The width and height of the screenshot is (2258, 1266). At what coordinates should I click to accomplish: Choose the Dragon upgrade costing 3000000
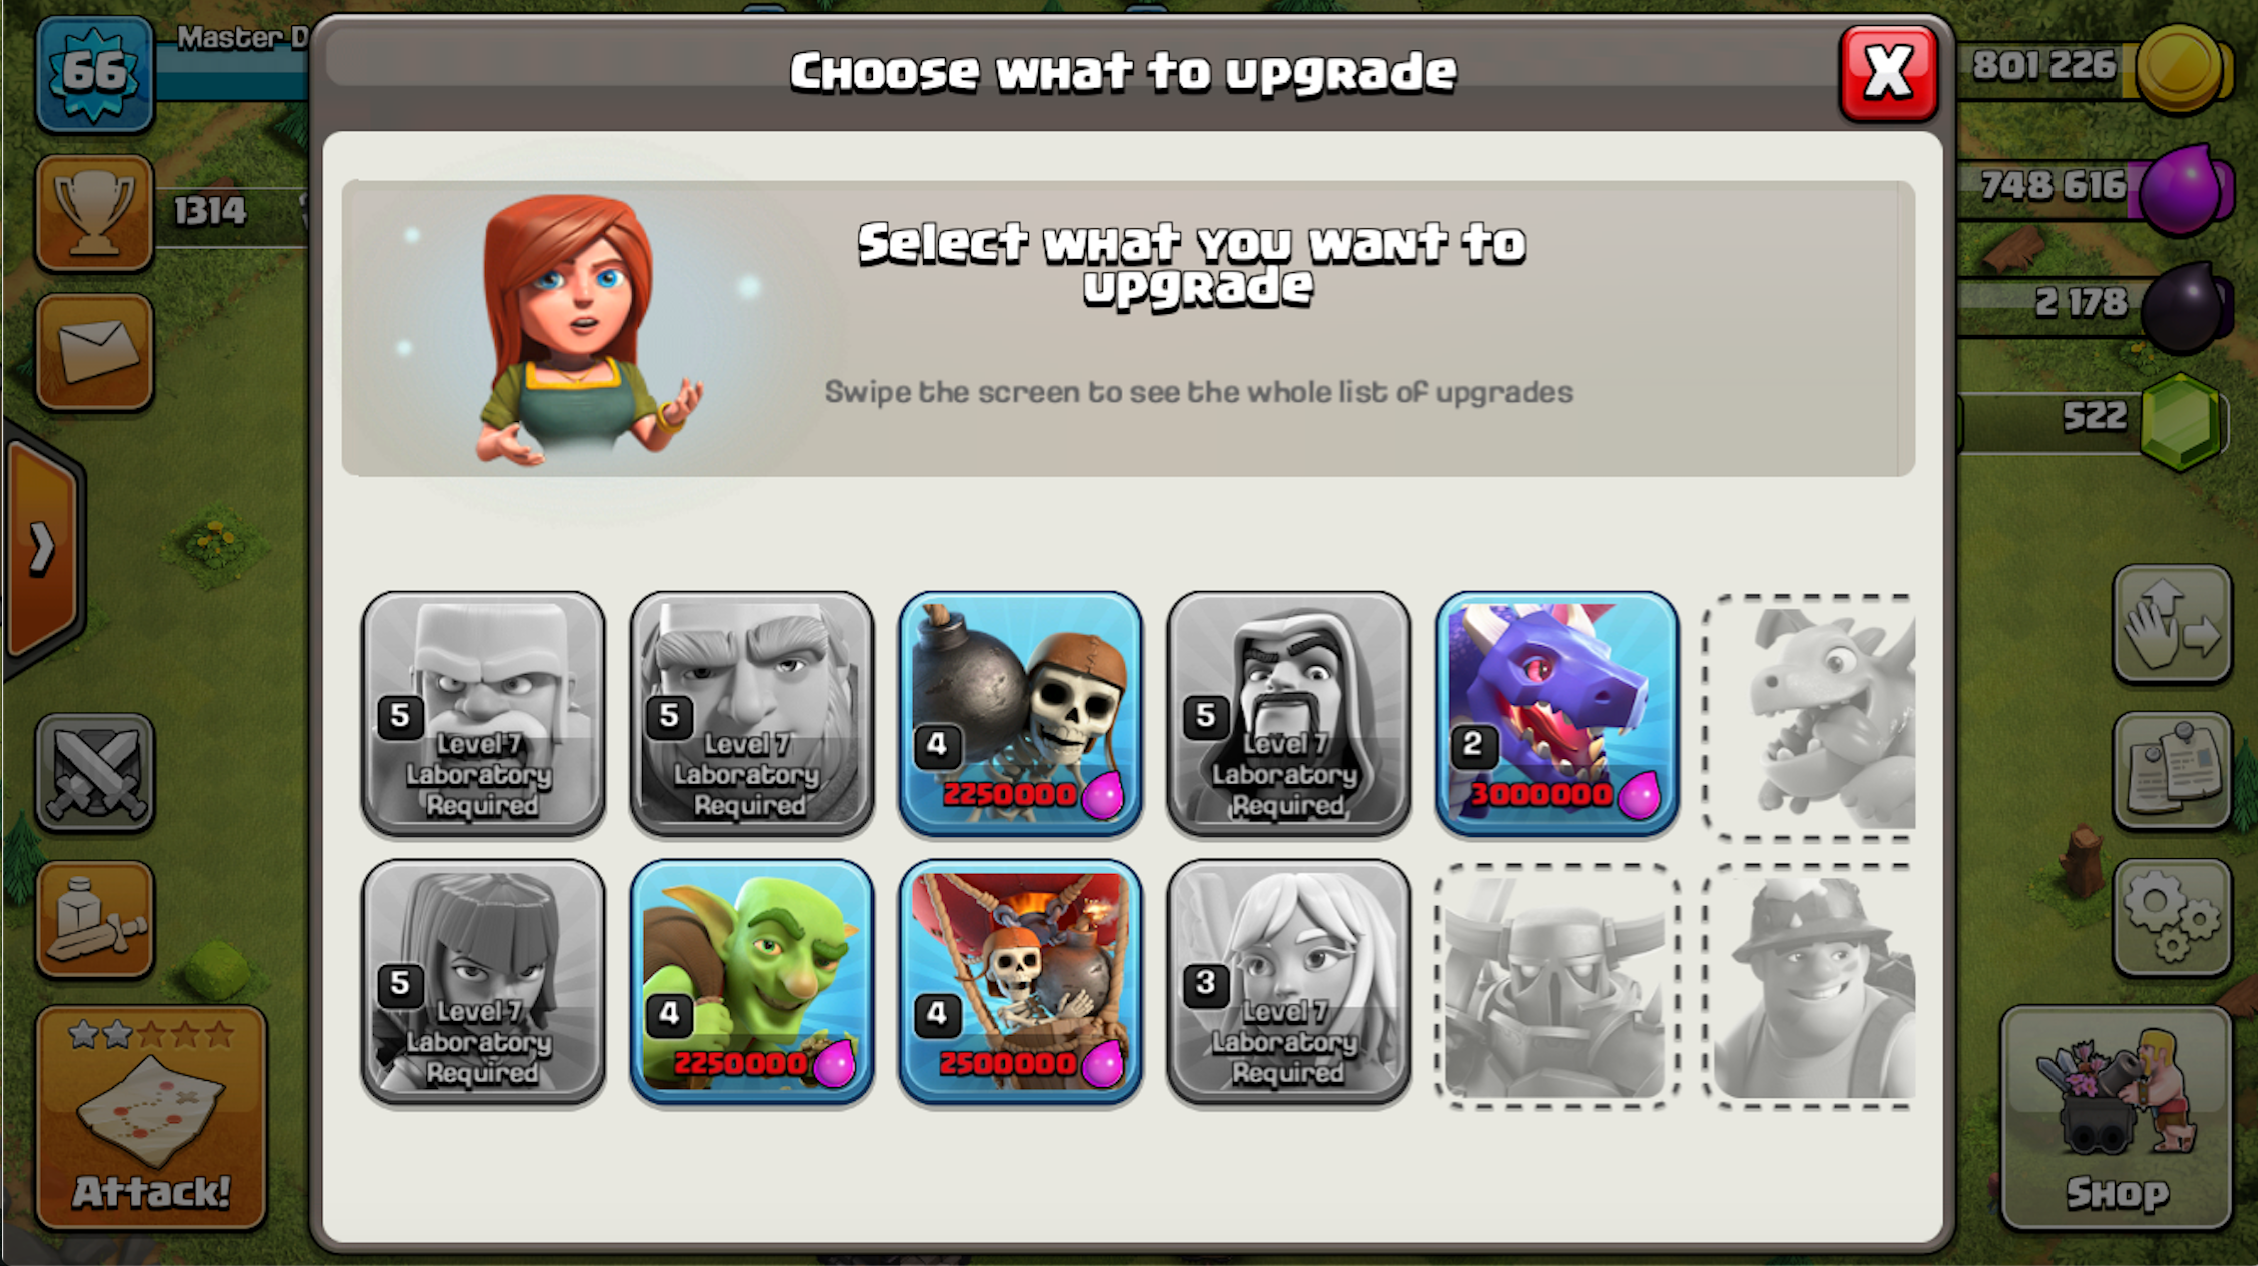[x=1557, y=714]
